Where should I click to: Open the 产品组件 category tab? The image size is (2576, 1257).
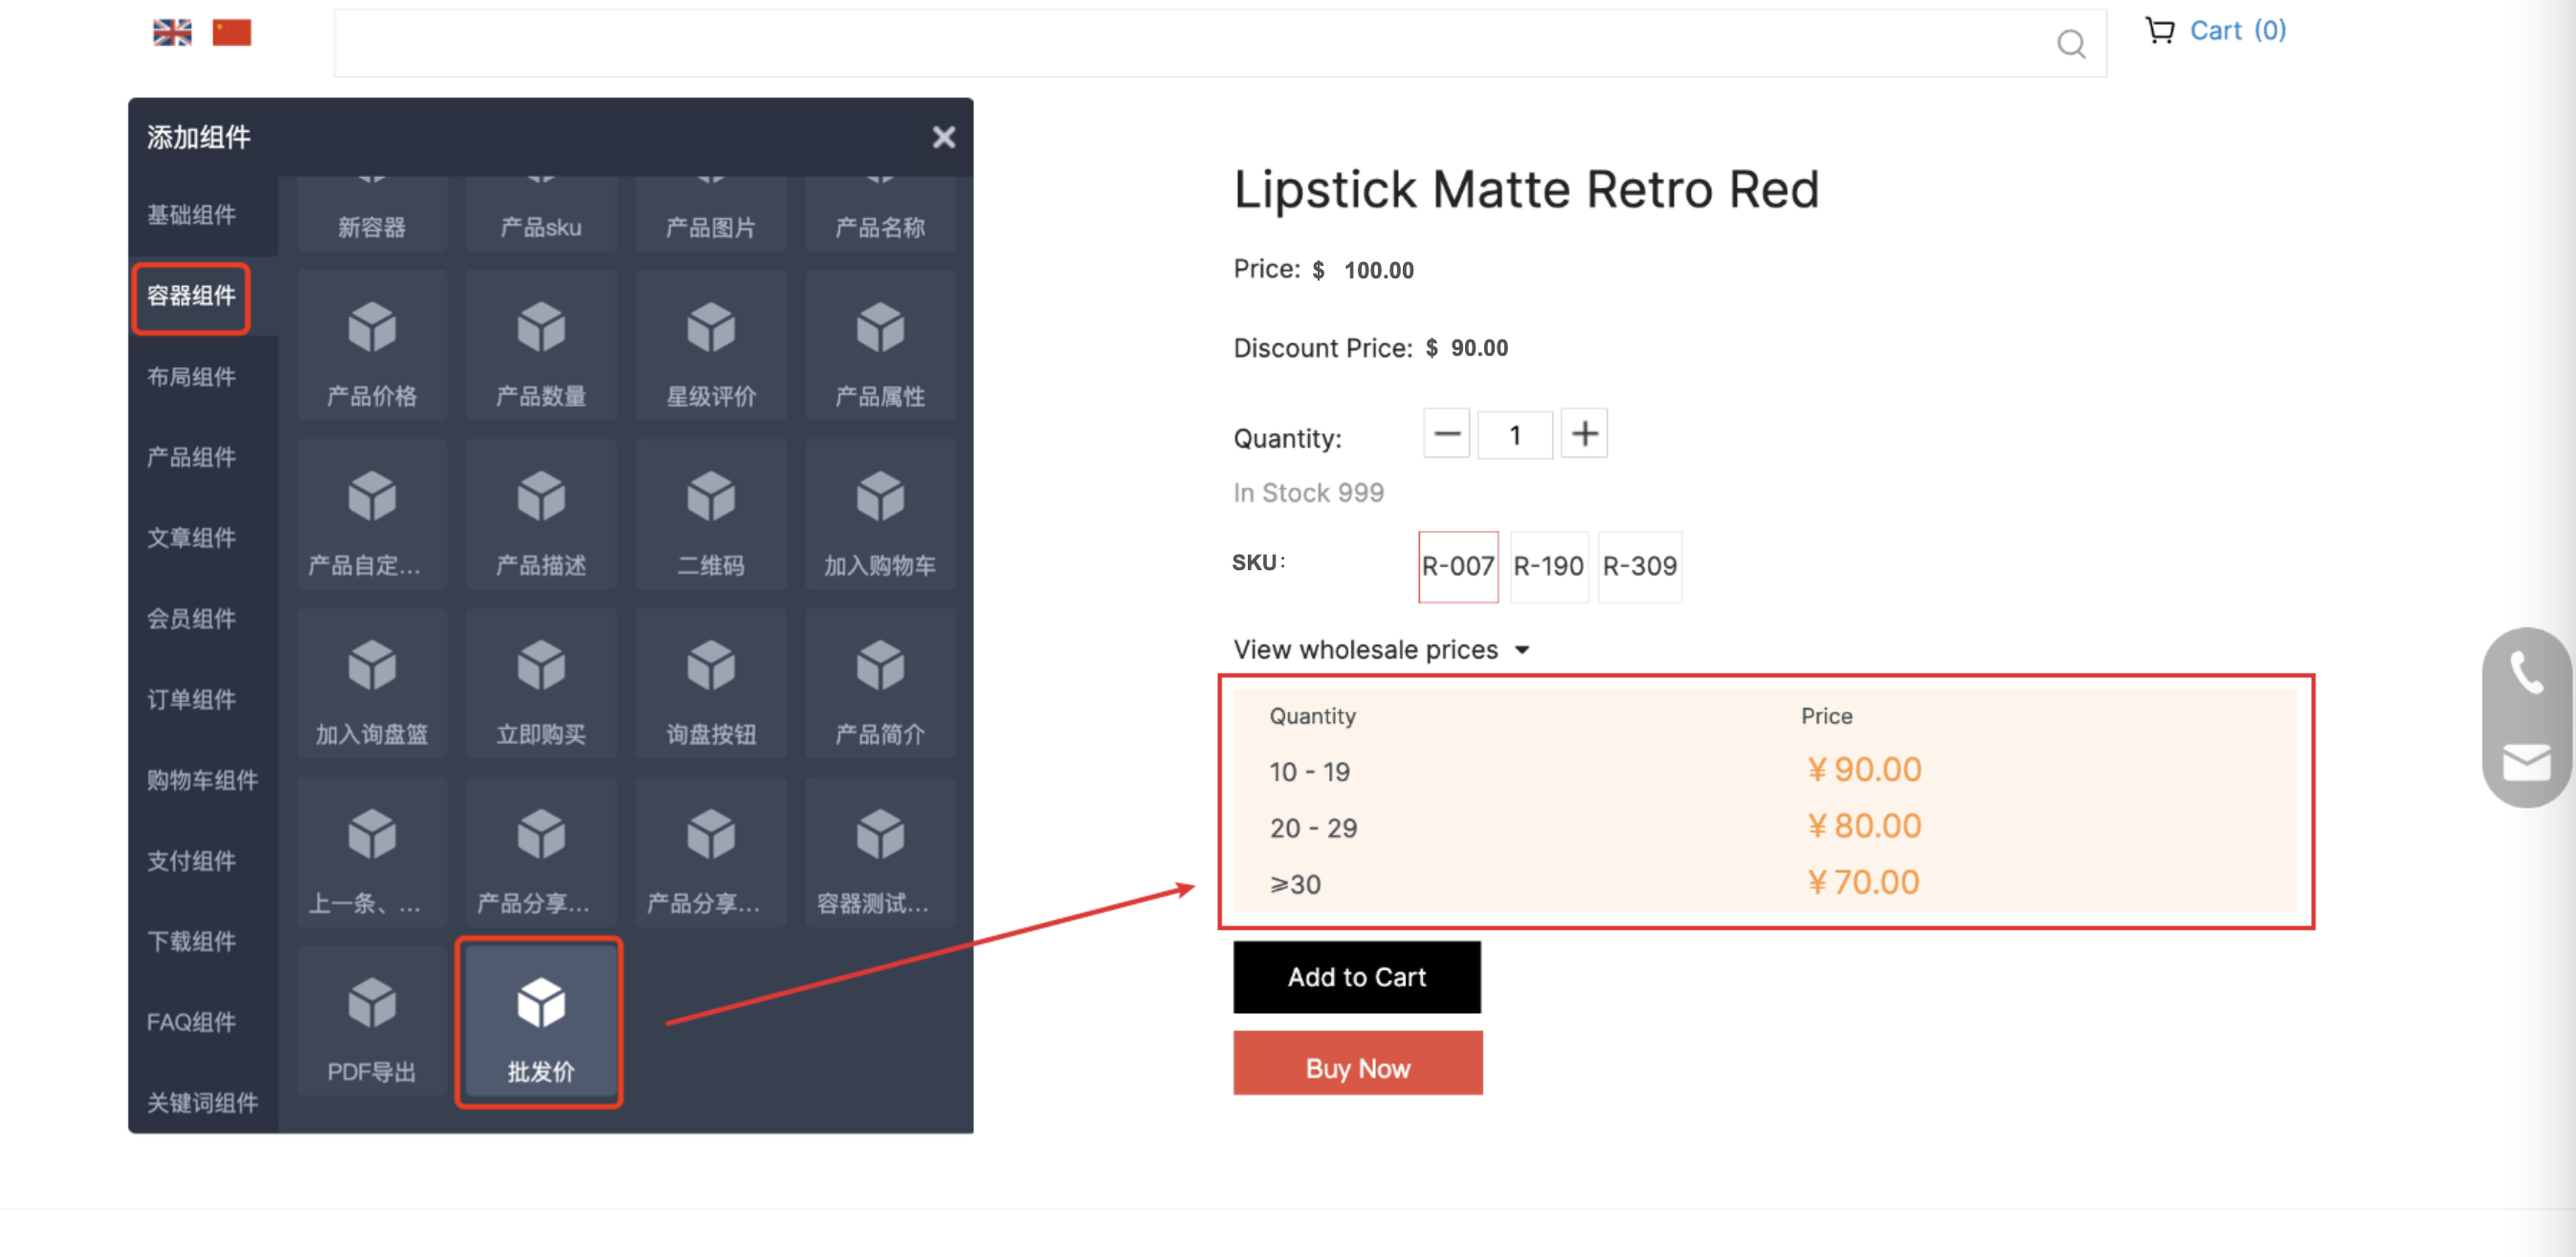coord(192,457)
